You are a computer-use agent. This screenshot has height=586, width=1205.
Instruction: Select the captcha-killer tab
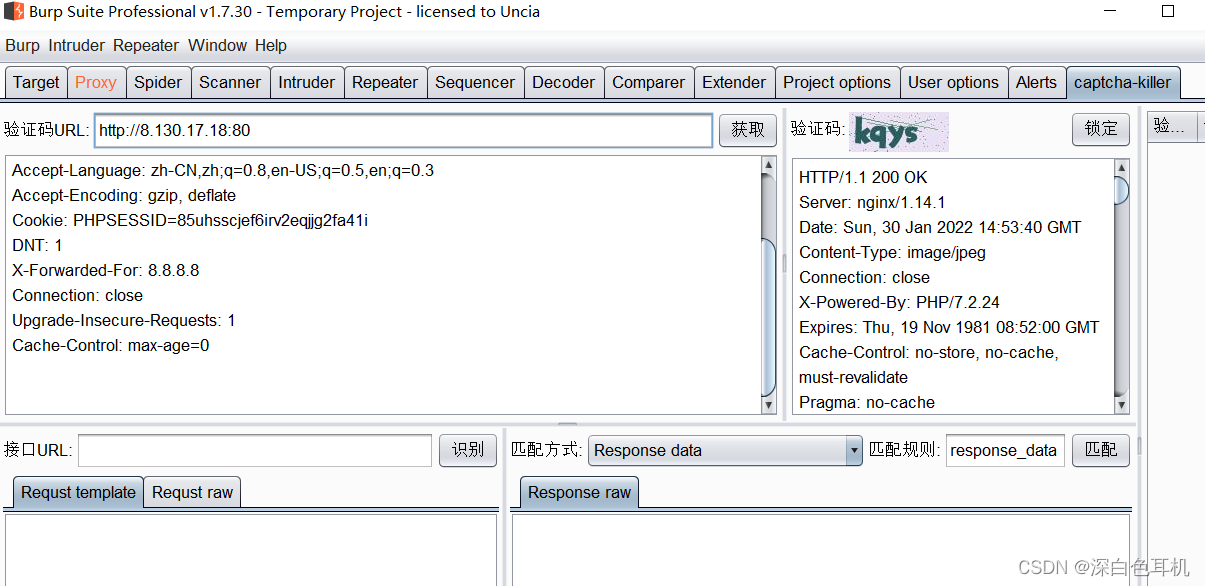(1123, 83)
